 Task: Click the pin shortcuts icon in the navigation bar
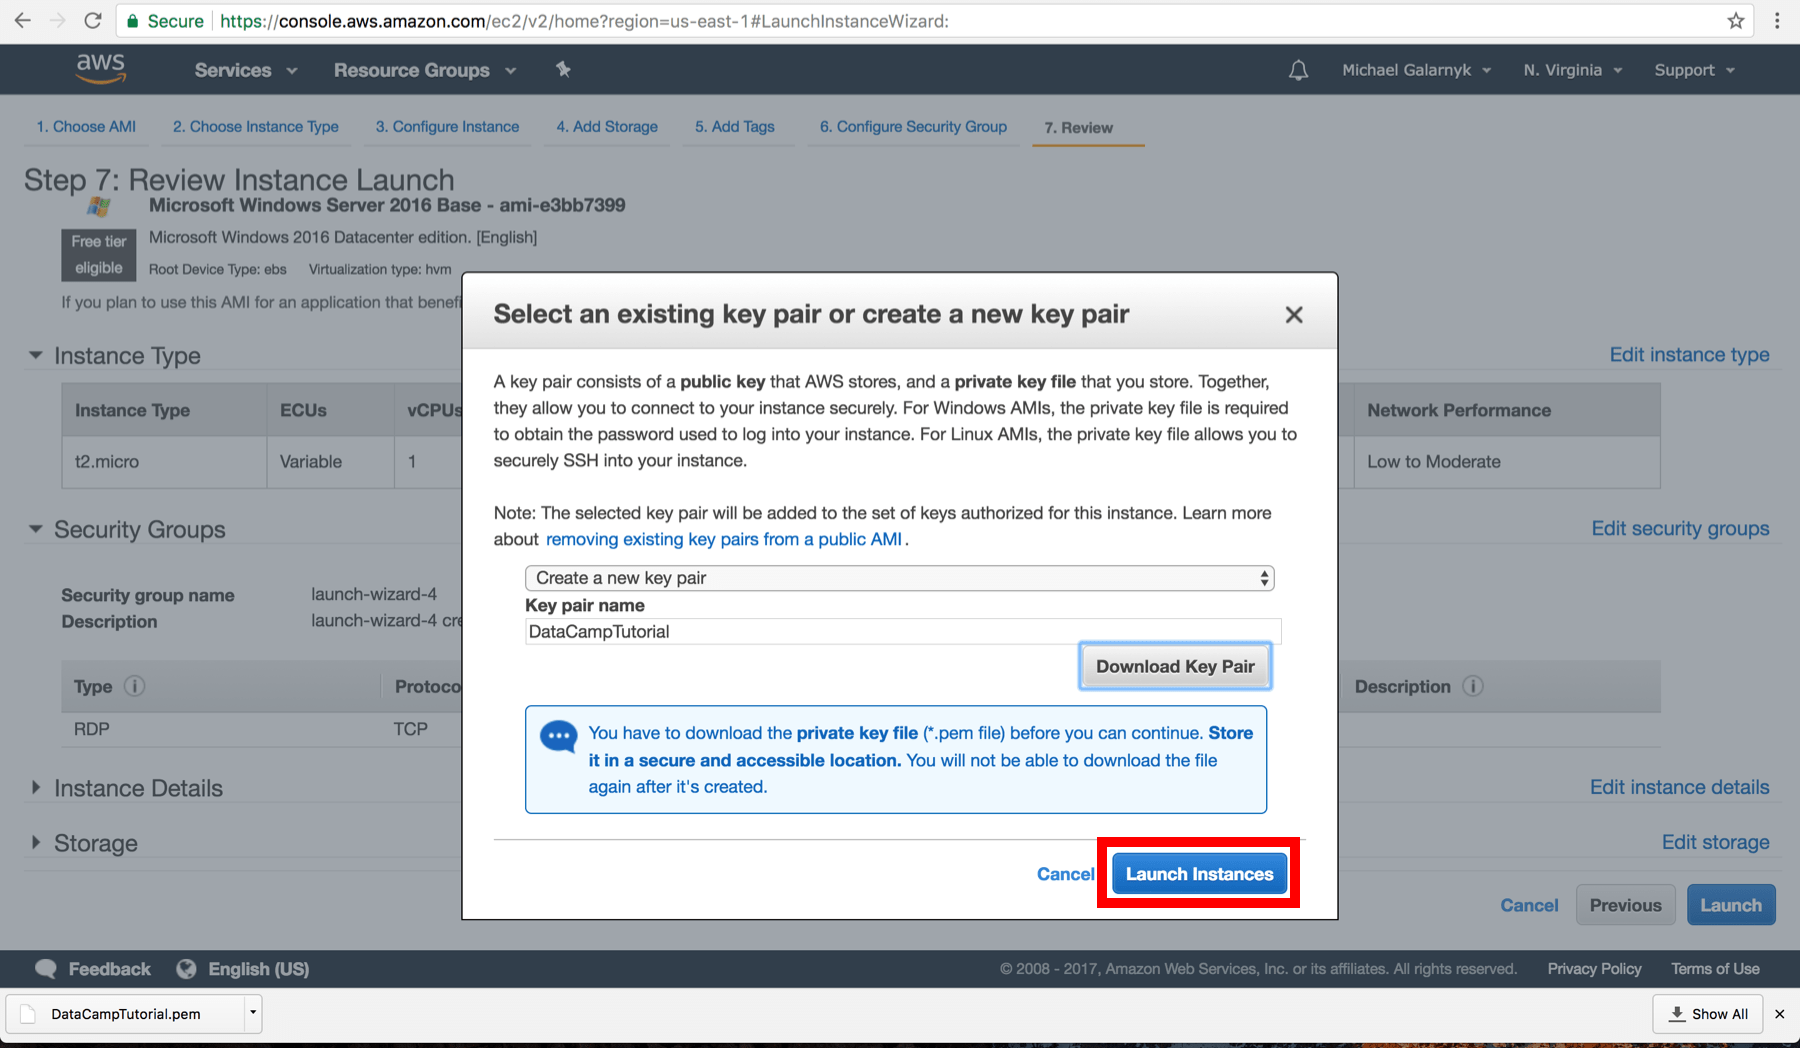click(564, 69)
